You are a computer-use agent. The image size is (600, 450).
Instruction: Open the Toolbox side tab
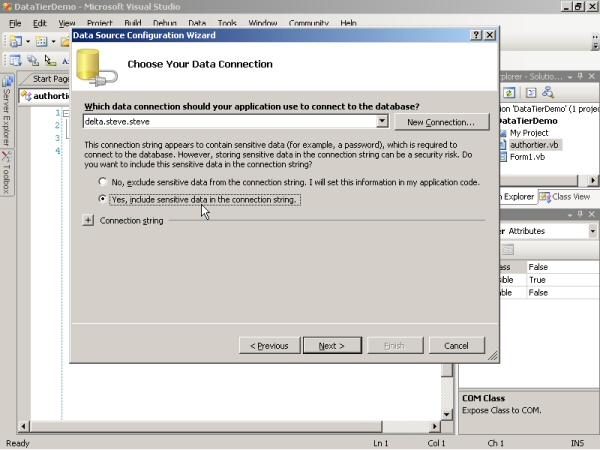7,173
